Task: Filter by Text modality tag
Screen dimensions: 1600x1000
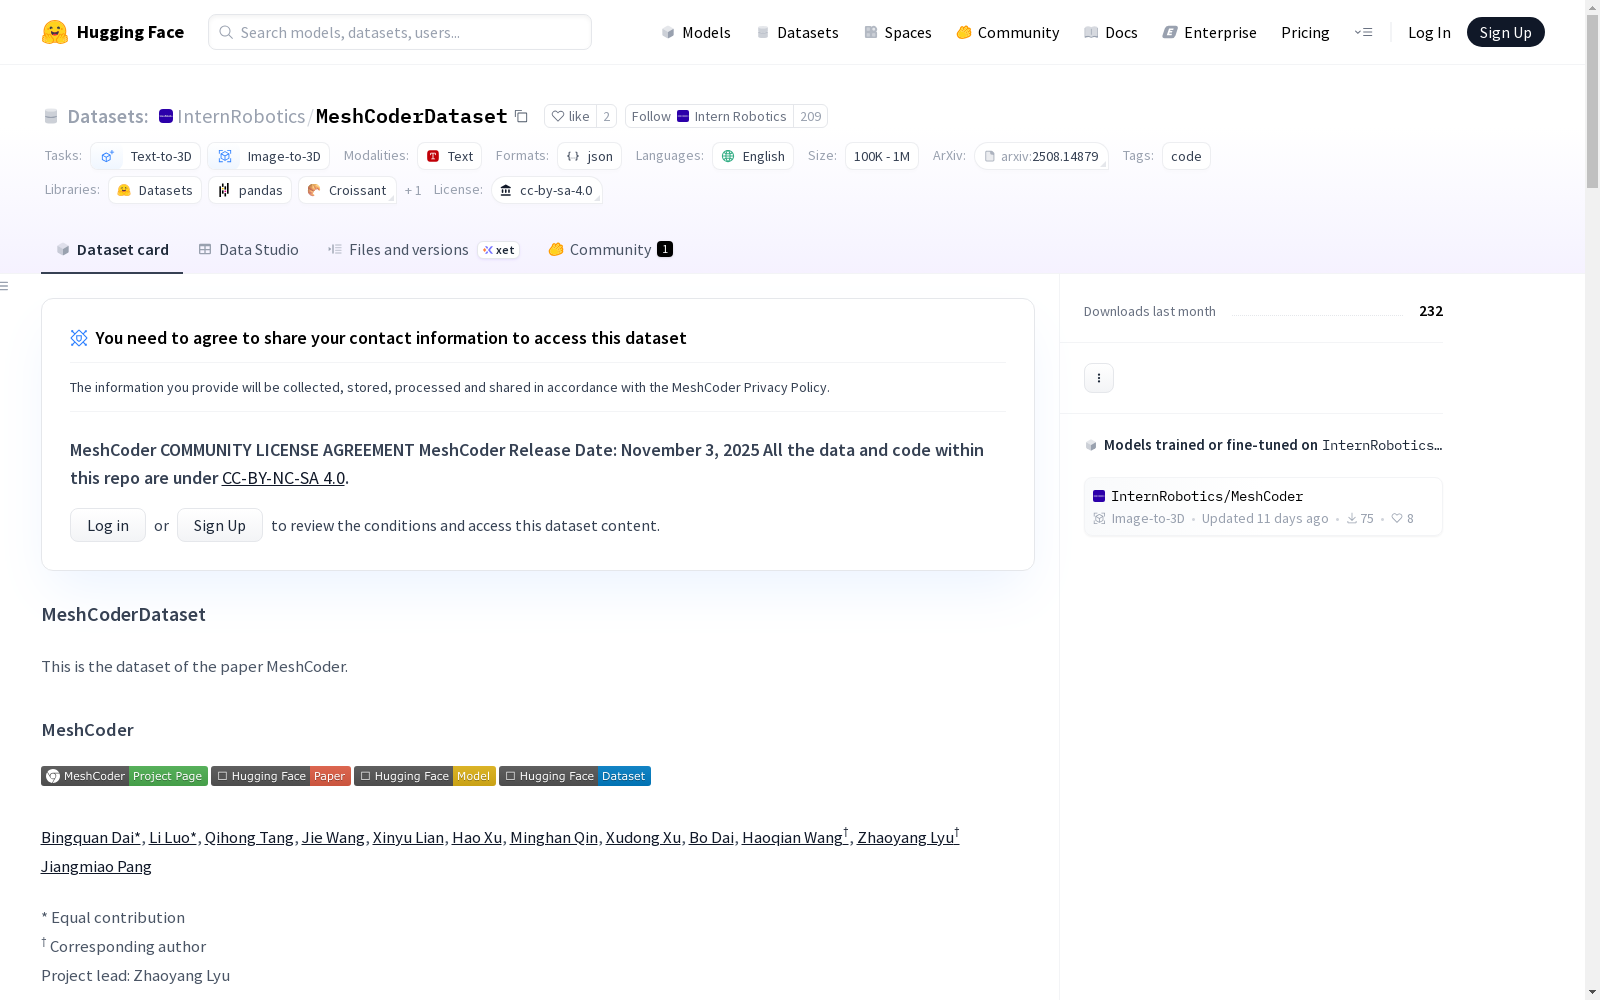Action: coord(450,156)
